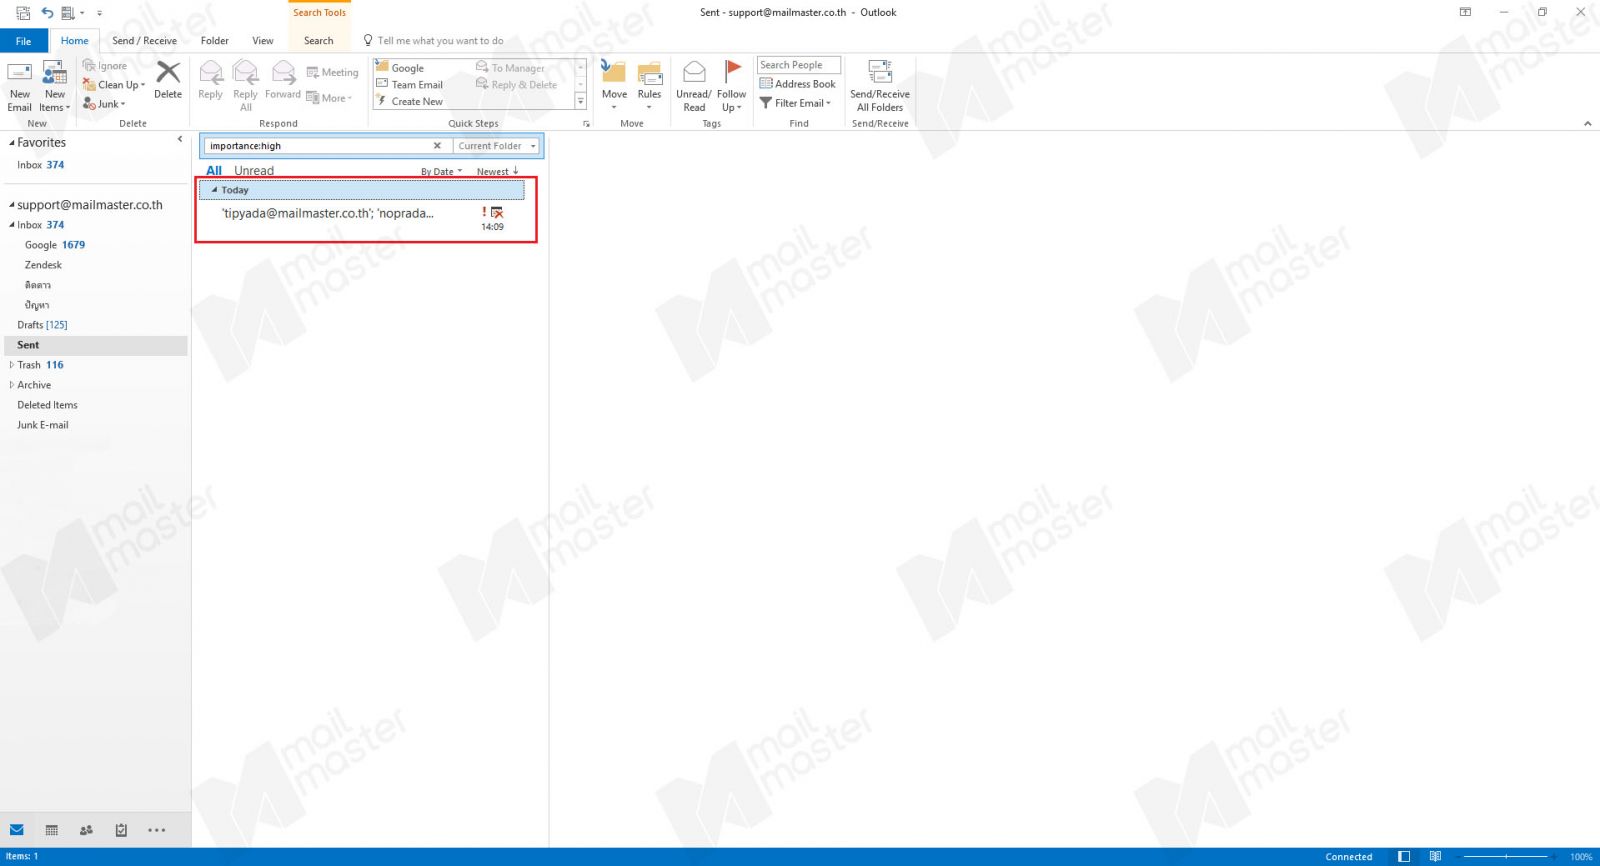The width and height of the screenshot is (1600, 866).
Task: Open the Zendesk folder
Action: (x=43, y=265)
